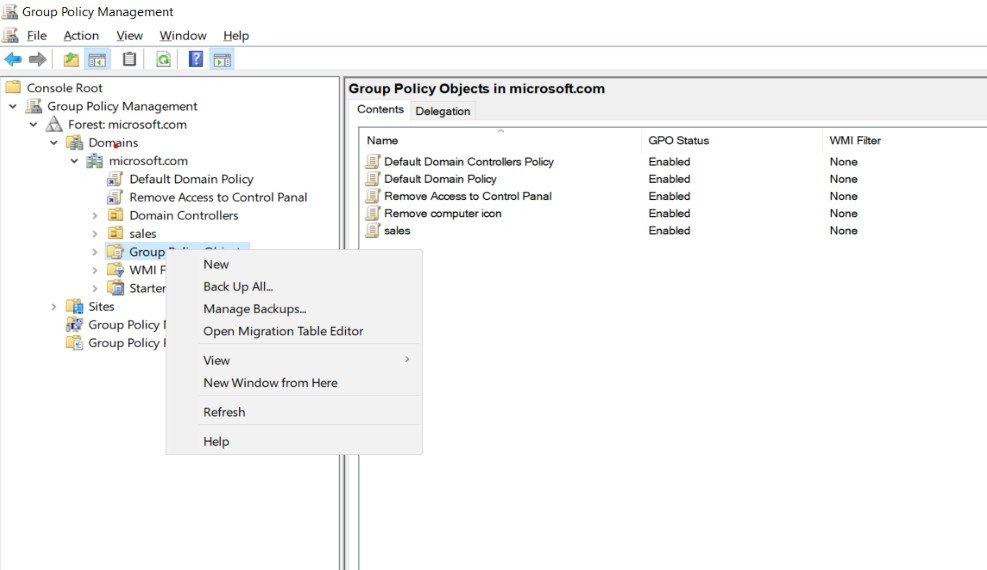
Task: Select Remove computer icon list entry
Action: (x=443, y=213)
